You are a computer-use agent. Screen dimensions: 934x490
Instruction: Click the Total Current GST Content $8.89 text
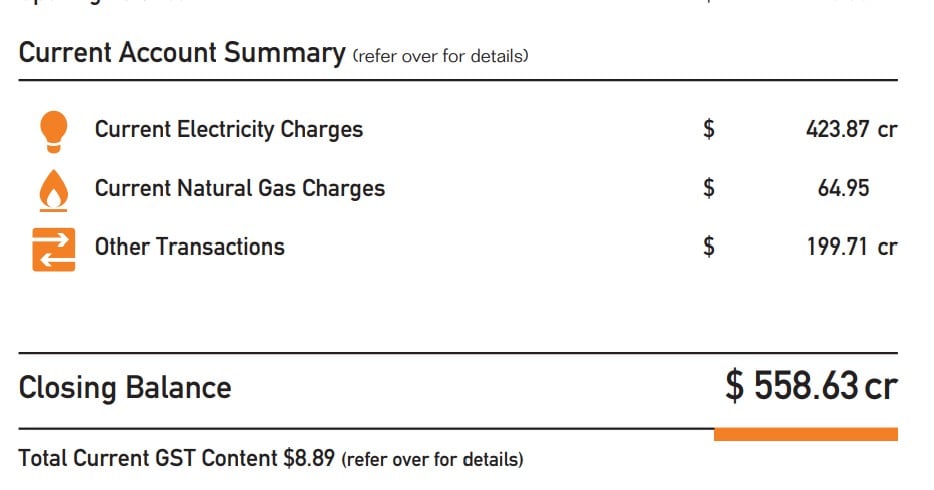pos(177,458)
